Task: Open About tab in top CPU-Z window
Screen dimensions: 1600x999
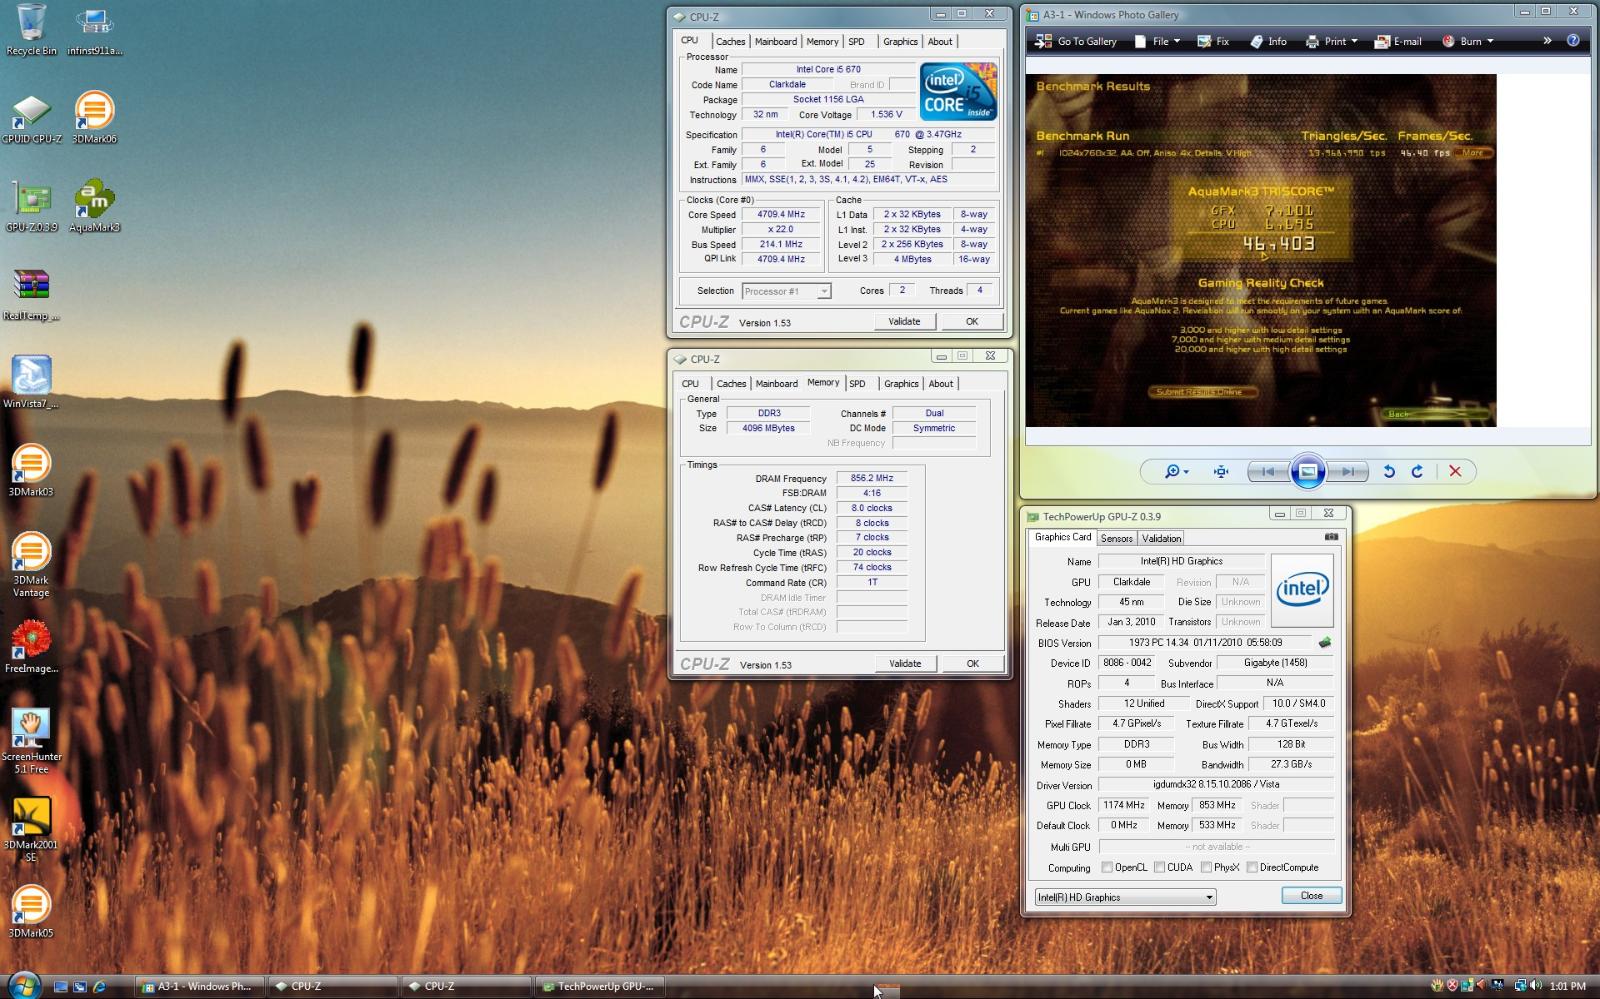Action: pyautogui.click(x=940, y=42)
